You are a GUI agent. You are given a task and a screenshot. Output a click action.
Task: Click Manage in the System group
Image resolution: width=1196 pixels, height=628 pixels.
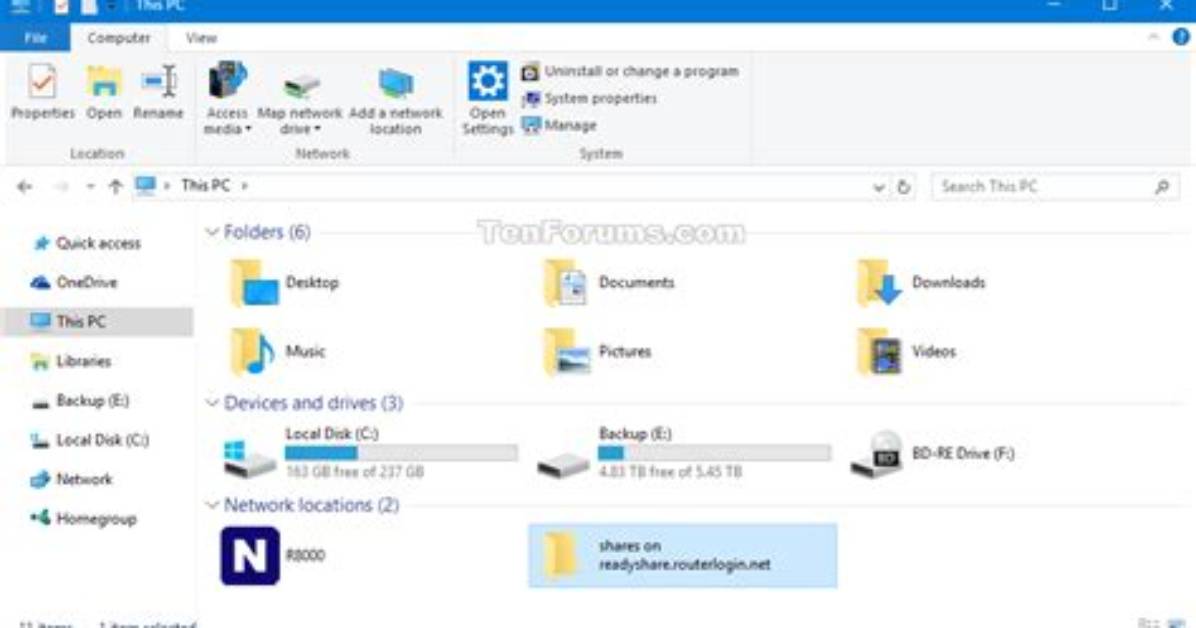559,125
